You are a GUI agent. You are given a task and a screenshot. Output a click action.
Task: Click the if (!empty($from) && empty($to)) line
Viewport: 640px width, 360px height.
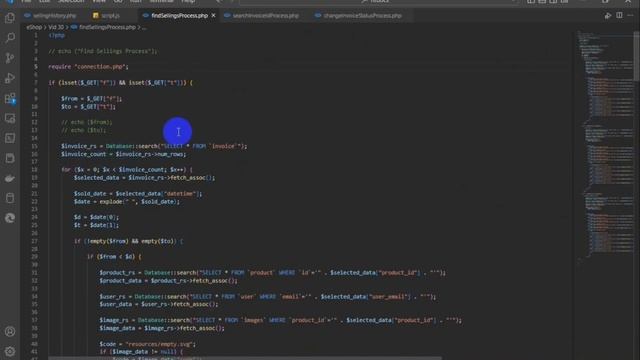(128, 241)
